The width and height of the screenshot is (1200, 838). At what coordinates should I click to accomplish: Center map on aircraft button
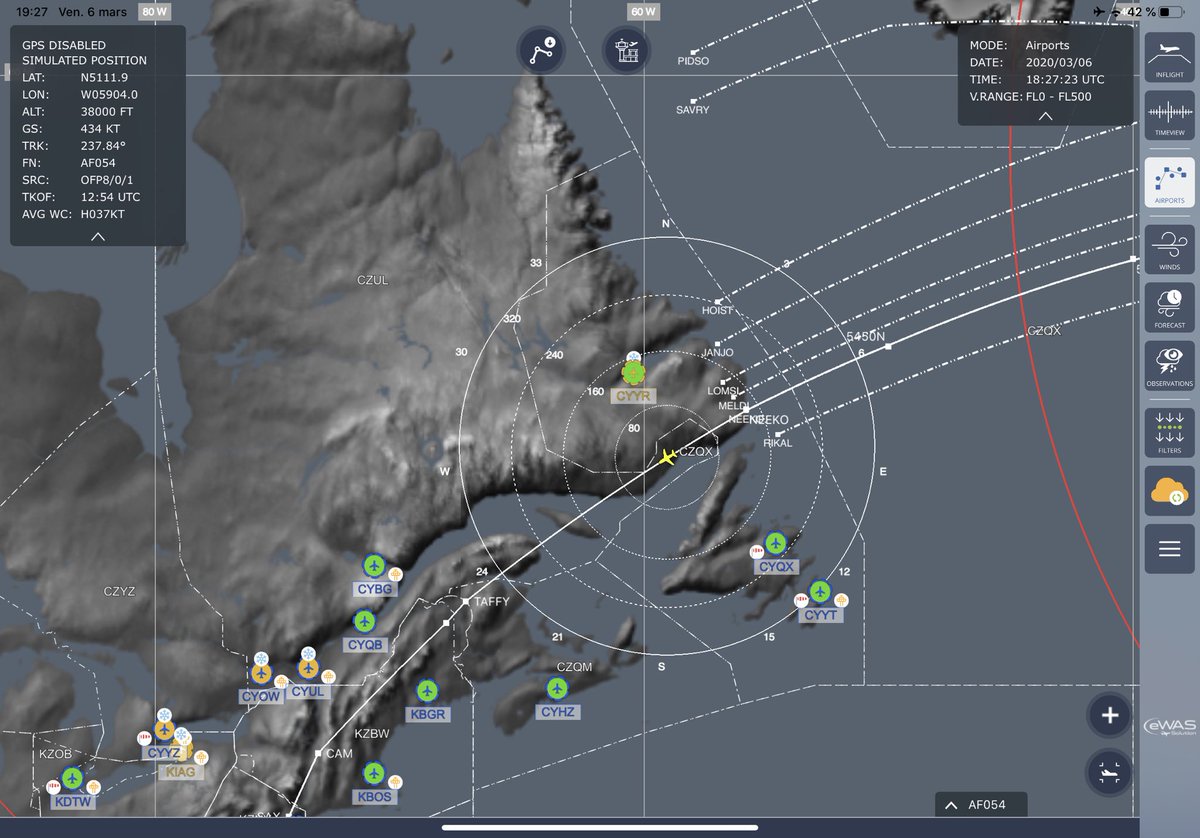pos(1109,772)
